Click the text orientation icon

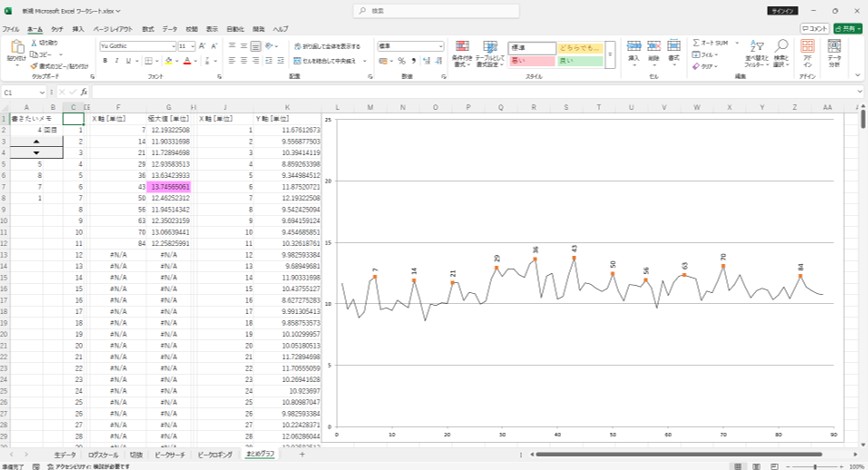[269, 46]
